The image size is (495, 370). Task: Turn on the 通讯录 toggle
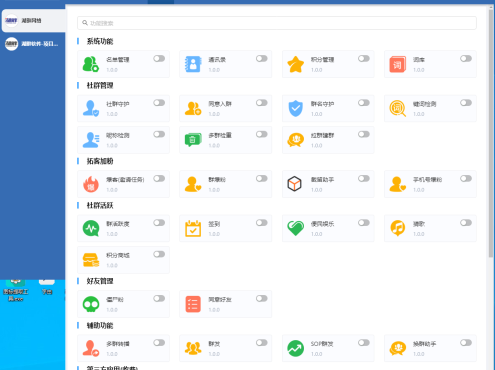pos(262,59)
